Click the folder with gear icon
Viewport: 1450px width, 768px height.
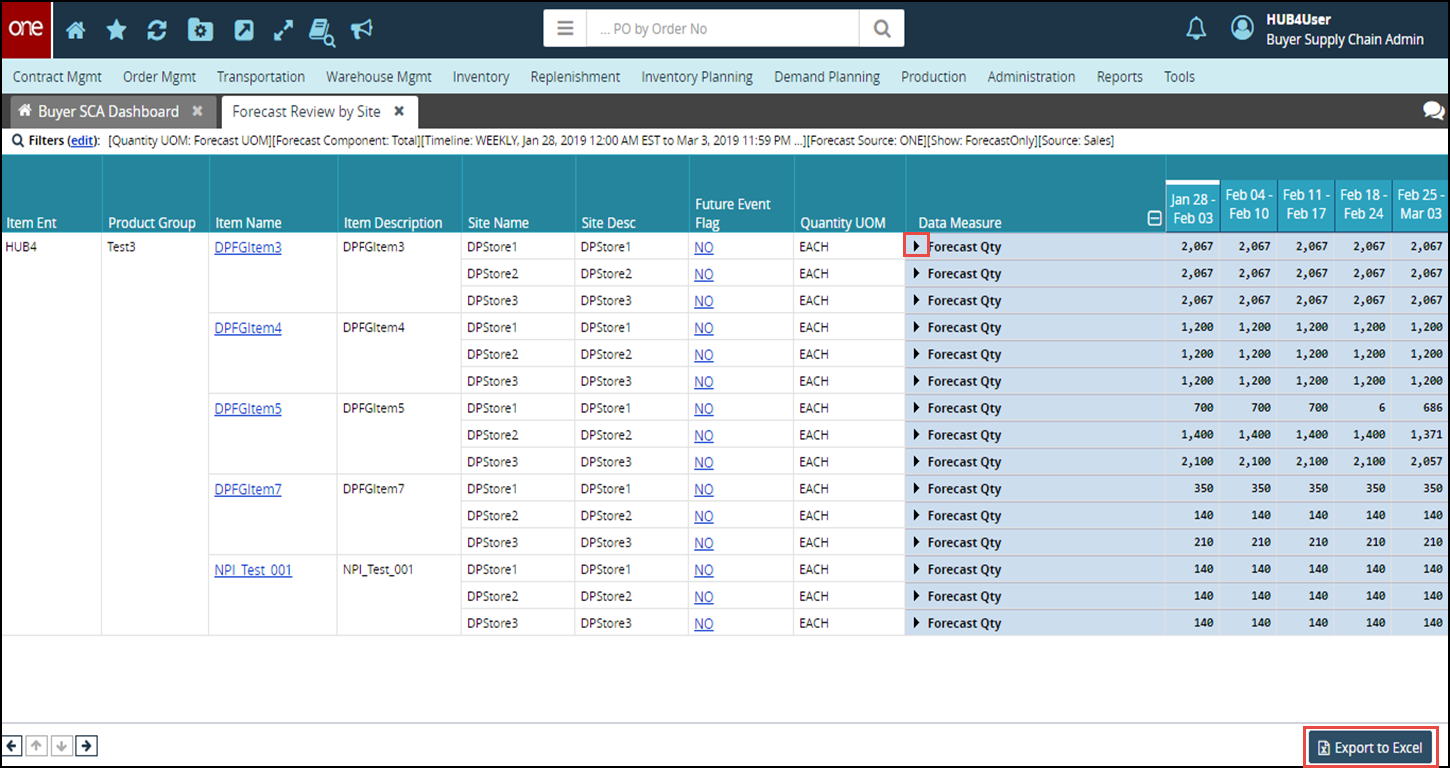coord(200,30)
